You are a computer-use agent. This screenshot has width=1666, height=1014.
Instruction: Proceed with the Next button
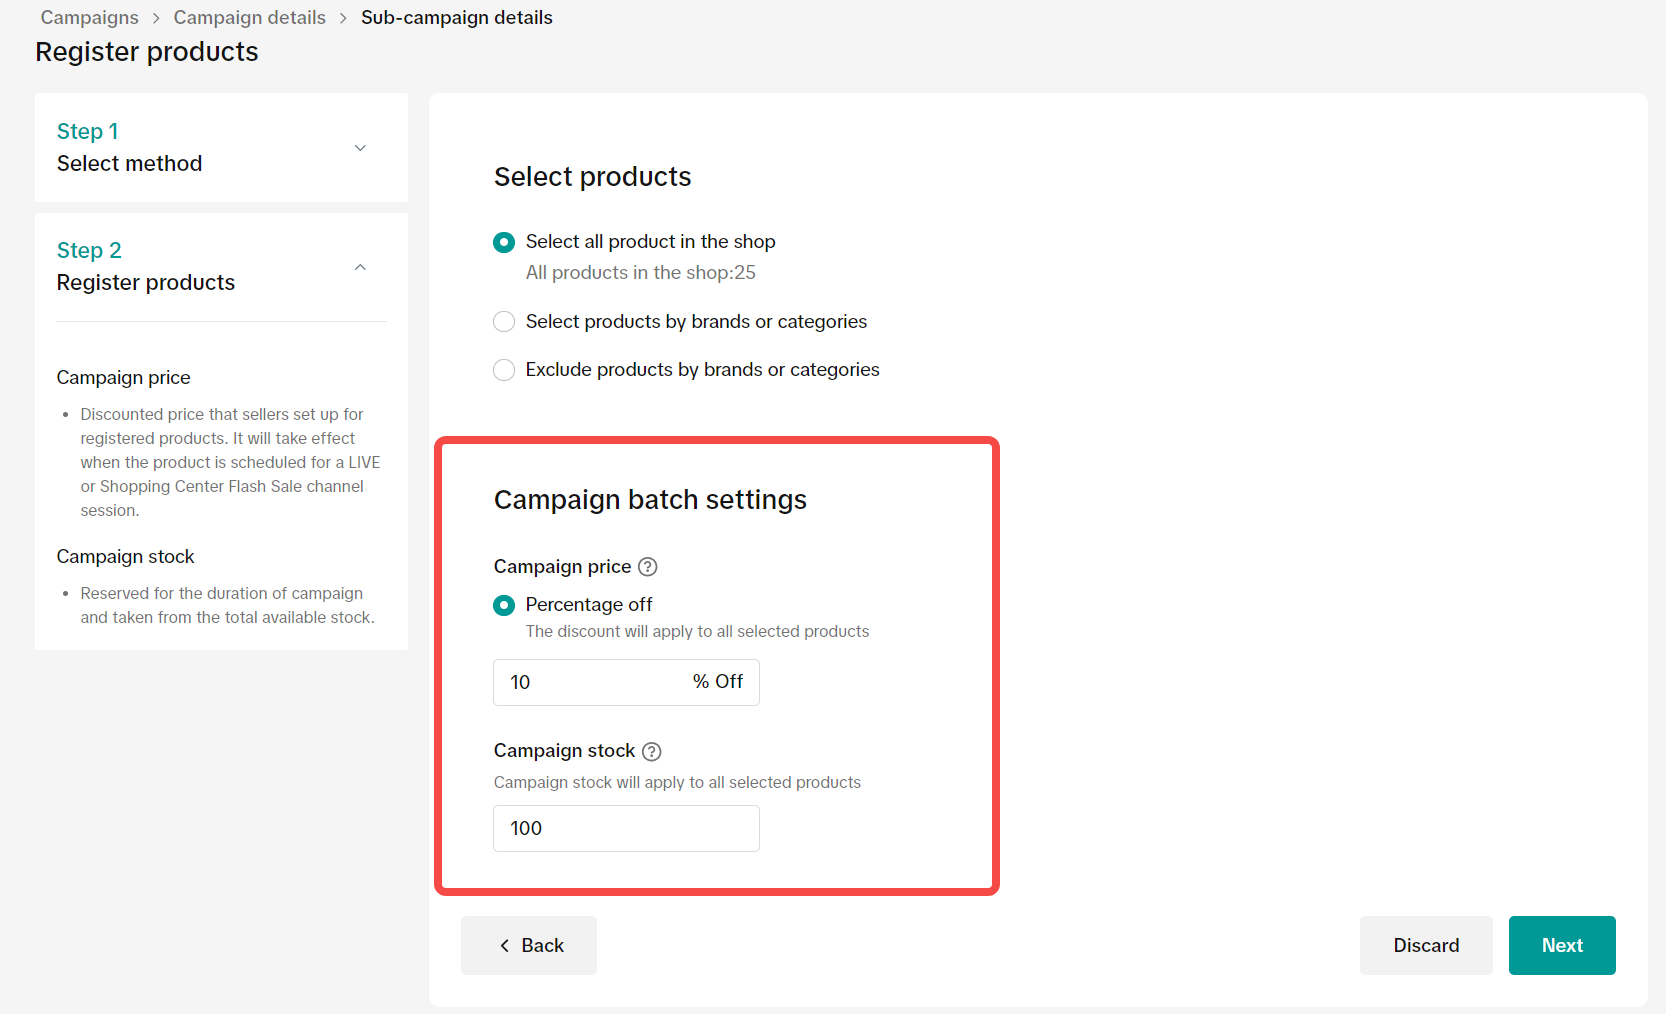pos(1561,945)
